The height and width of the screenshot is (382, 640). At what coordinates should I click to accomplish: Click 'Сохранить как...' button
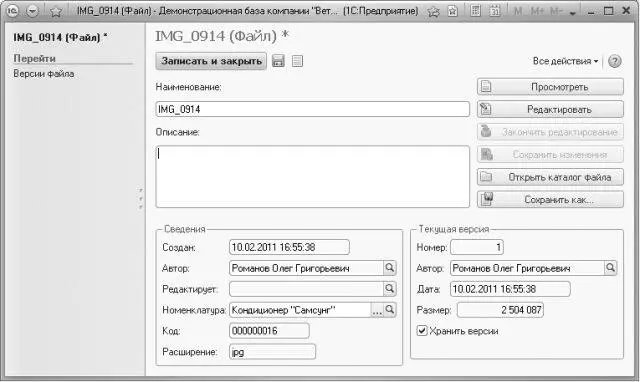(550, 200)
